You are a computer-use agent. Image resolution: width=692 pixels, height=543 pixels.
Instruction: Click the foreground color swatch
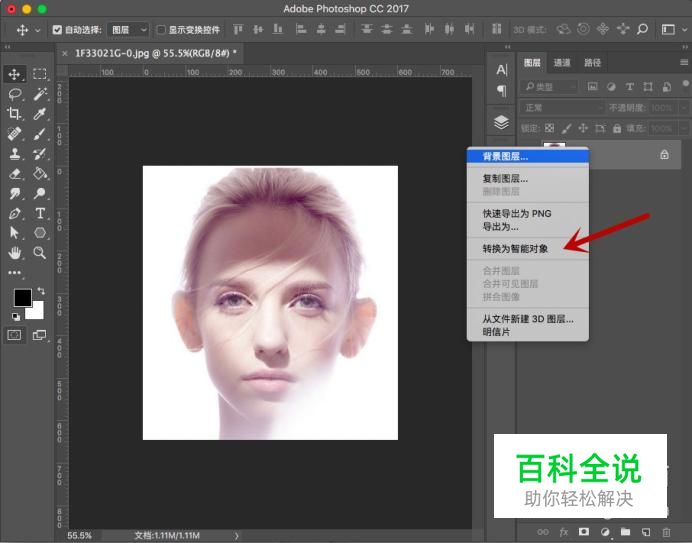21,297
